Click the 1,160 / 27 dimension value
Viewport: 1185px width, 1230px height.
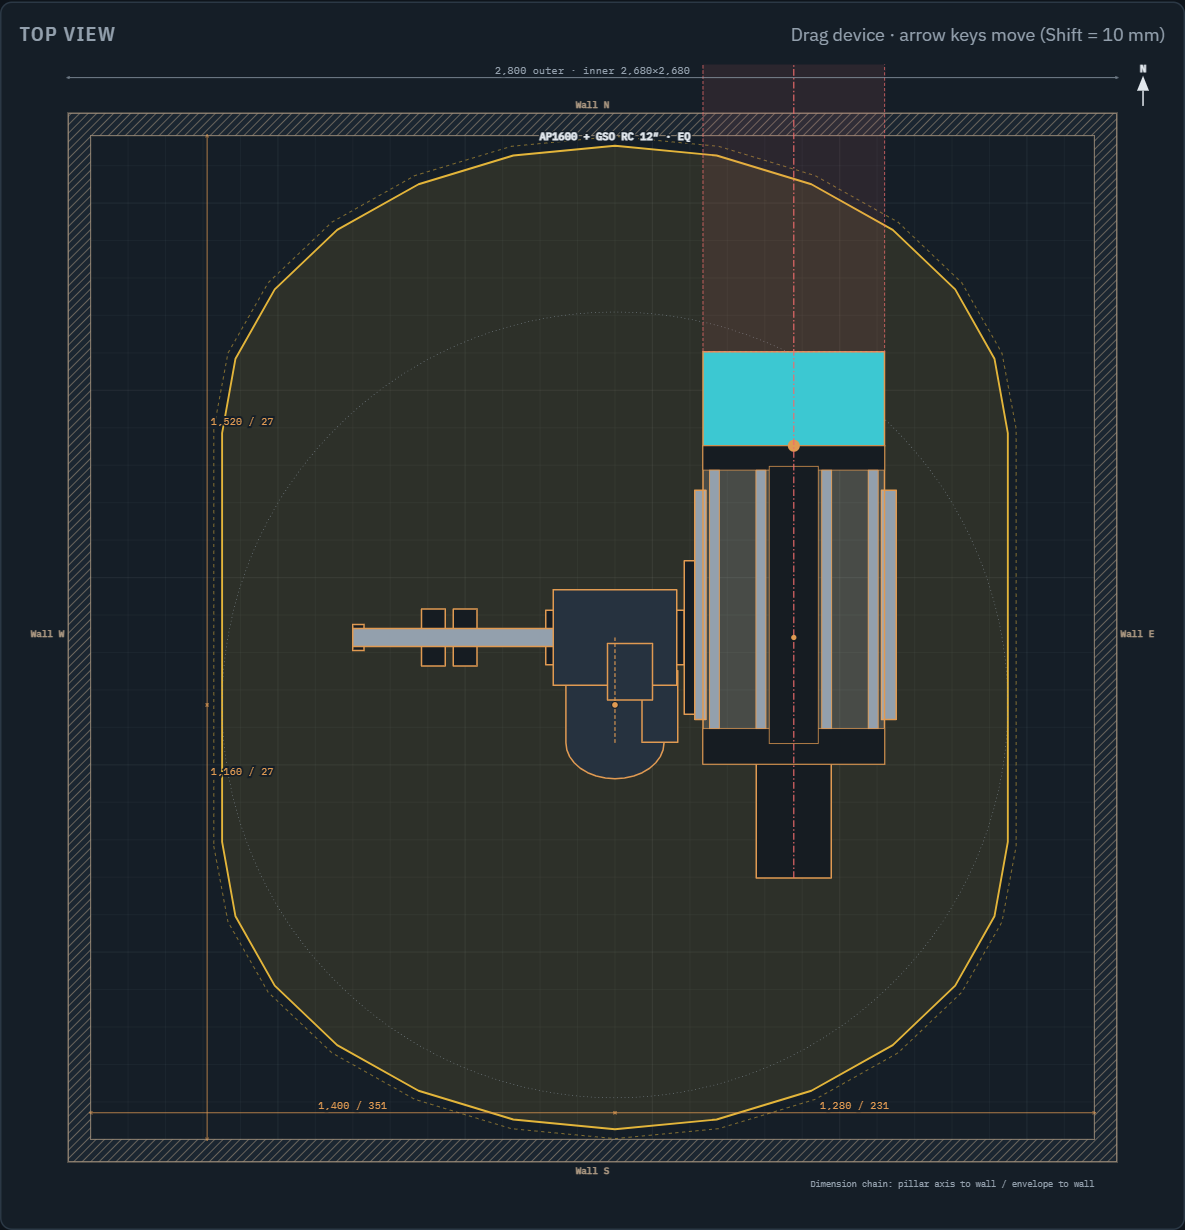[242, 772]
